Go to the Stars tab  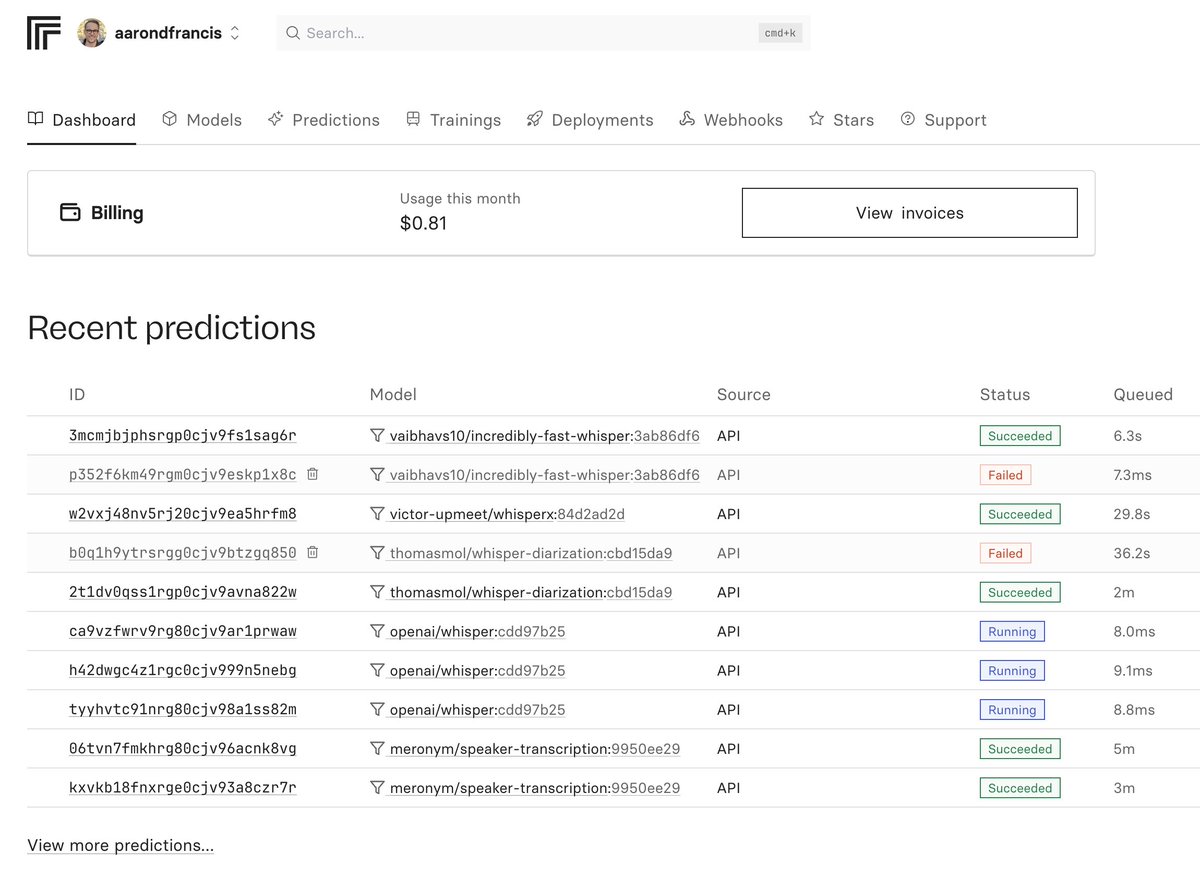tap(841, 120)
